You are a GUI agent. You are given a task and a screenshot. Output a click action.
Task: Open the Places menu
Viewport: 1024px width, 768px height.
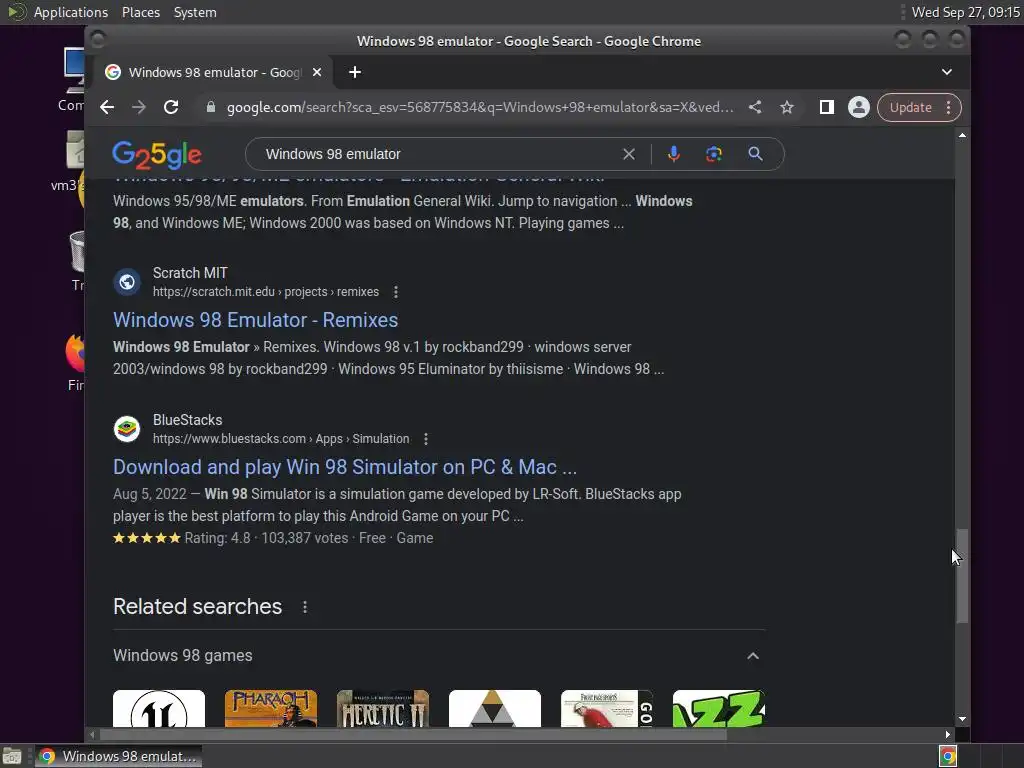(x=141, y=12)
